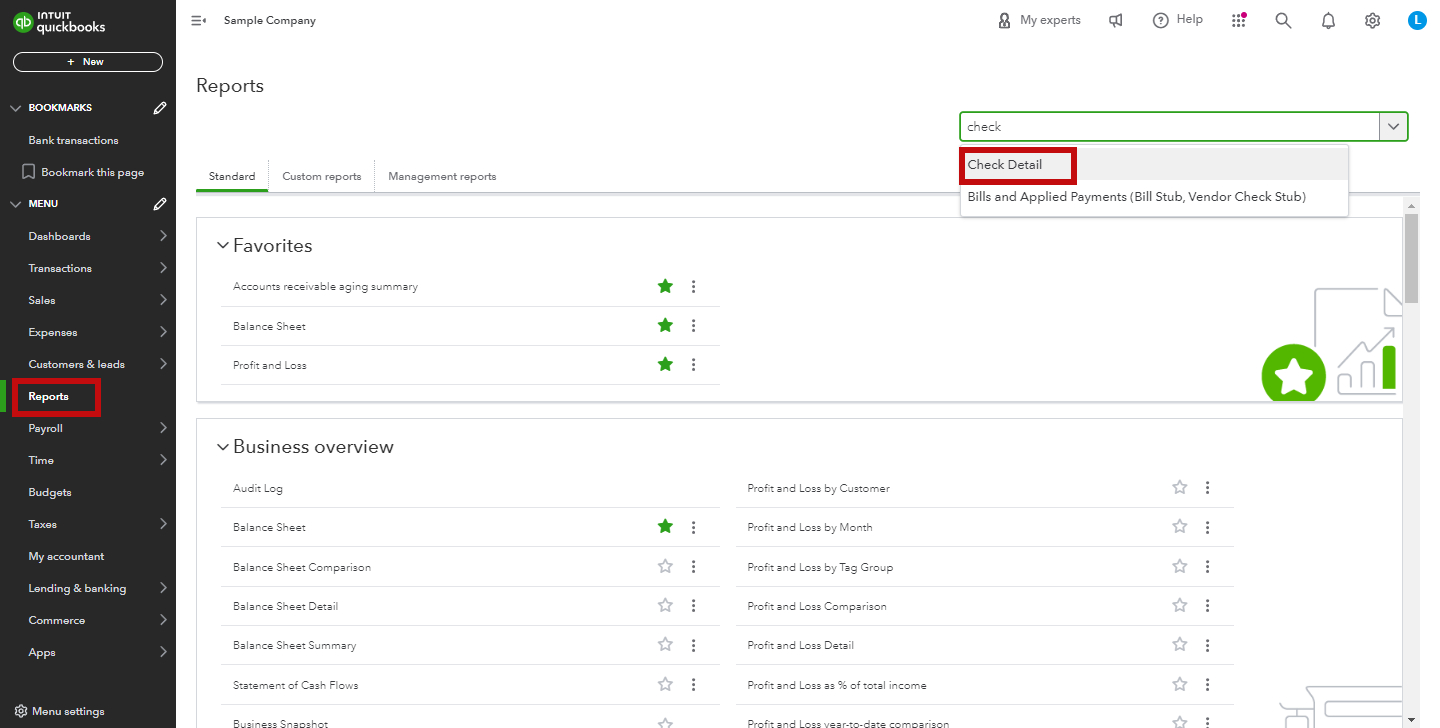Click the report search field containing 'check'
1440x728 pixels.
click(1170, 127)
